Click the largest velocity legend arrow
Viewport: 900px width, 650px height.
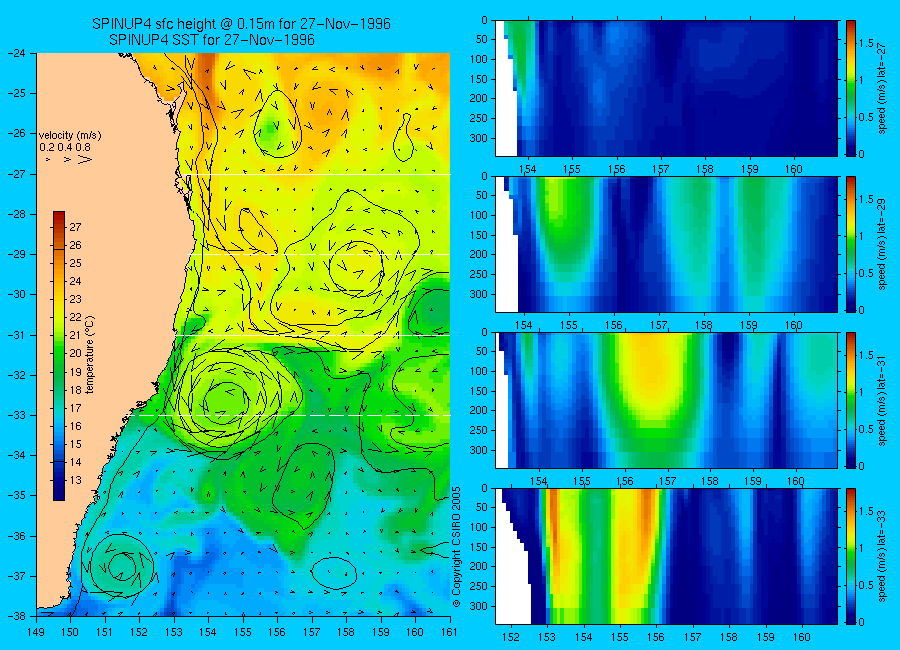coord(85,160)
